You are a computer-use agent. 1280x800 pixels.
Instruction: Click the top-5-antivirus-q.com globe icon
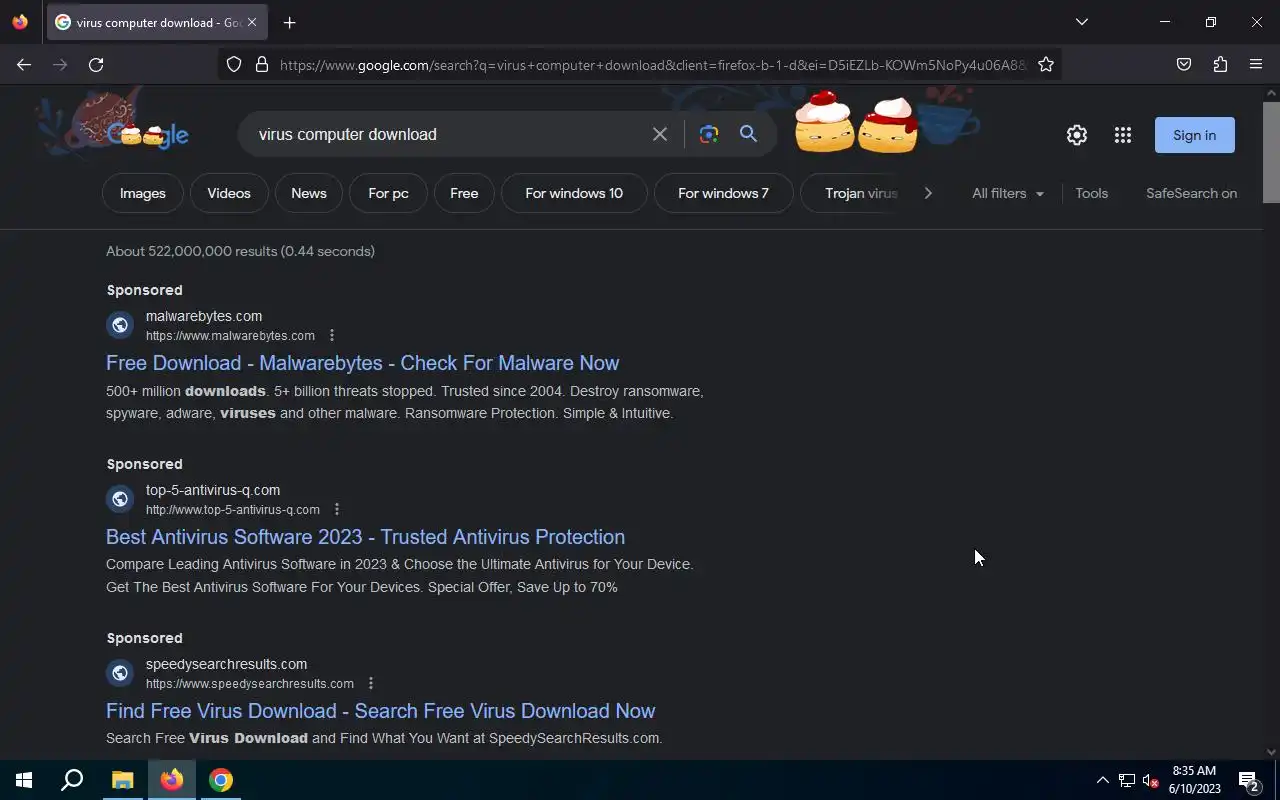(120, 499)
